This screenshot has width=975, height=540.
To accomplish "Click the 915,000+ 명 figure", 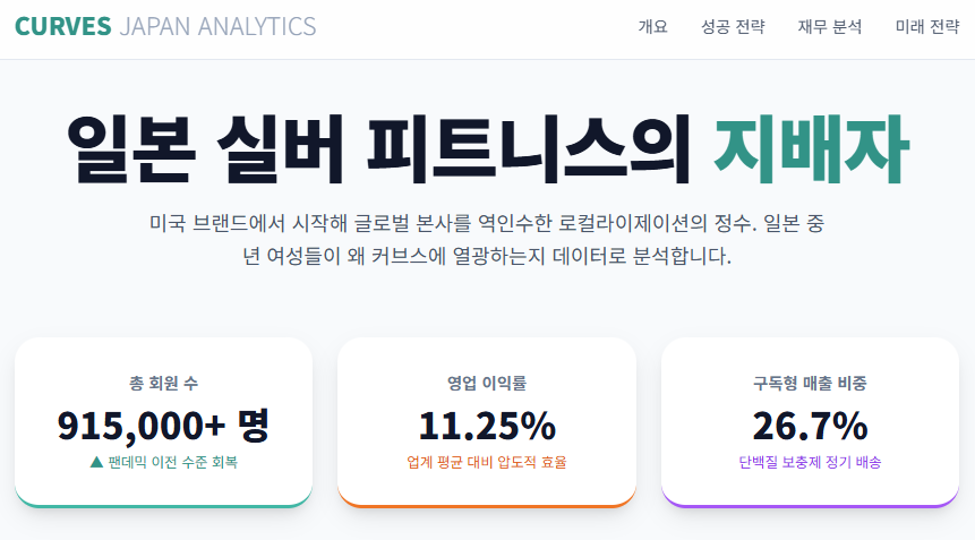I will coord(164,426).
